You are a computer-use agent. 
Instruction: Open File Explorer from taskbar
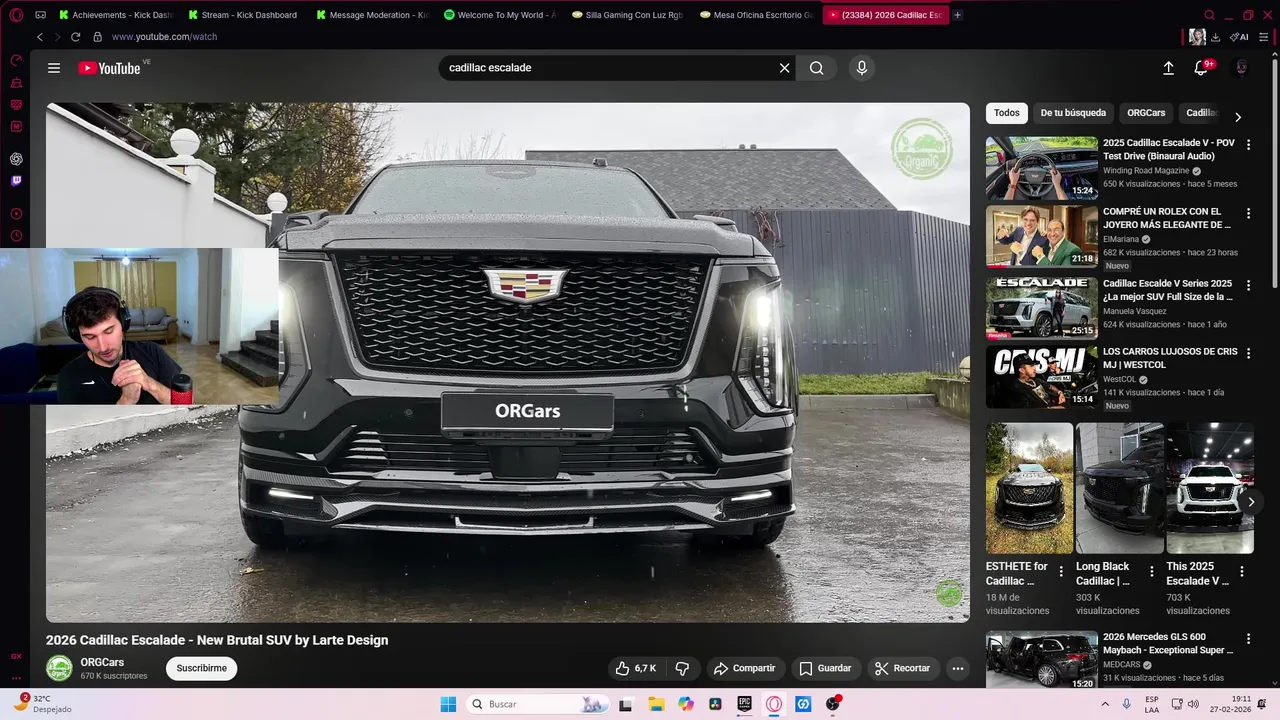pos(656,704)
